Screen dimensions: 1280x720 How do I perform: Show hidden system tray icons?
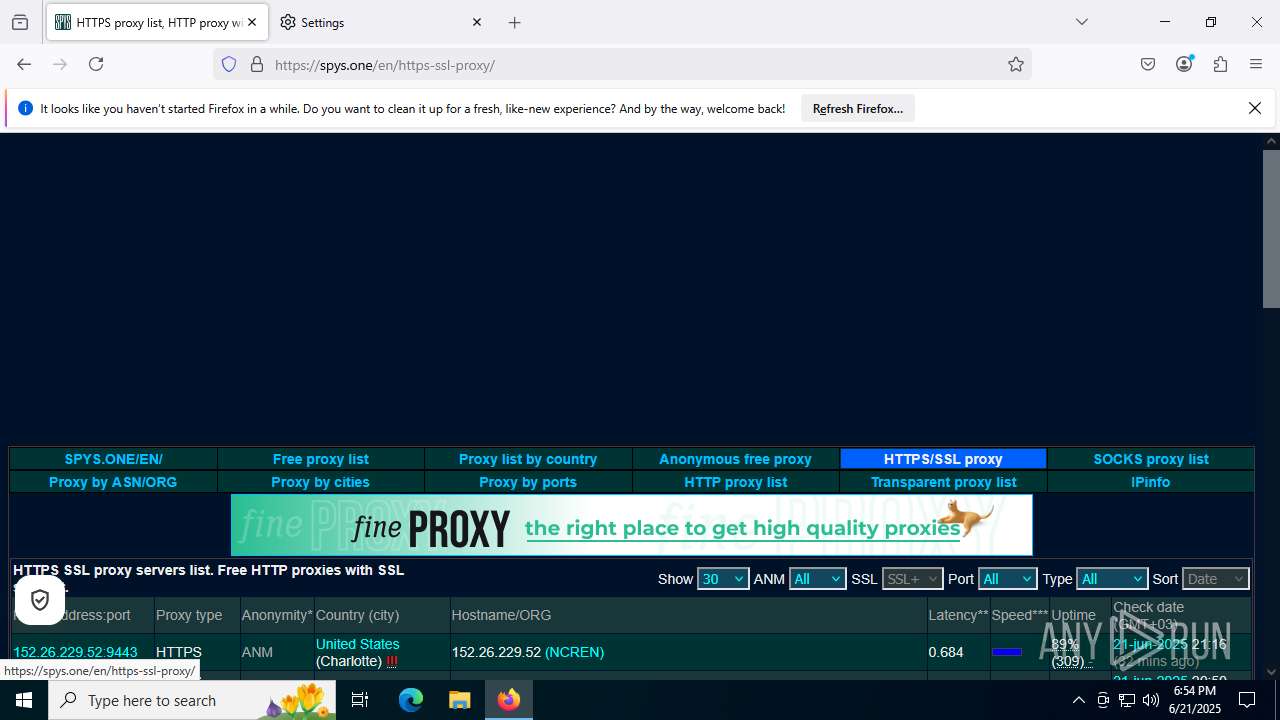click(1078, 700)
